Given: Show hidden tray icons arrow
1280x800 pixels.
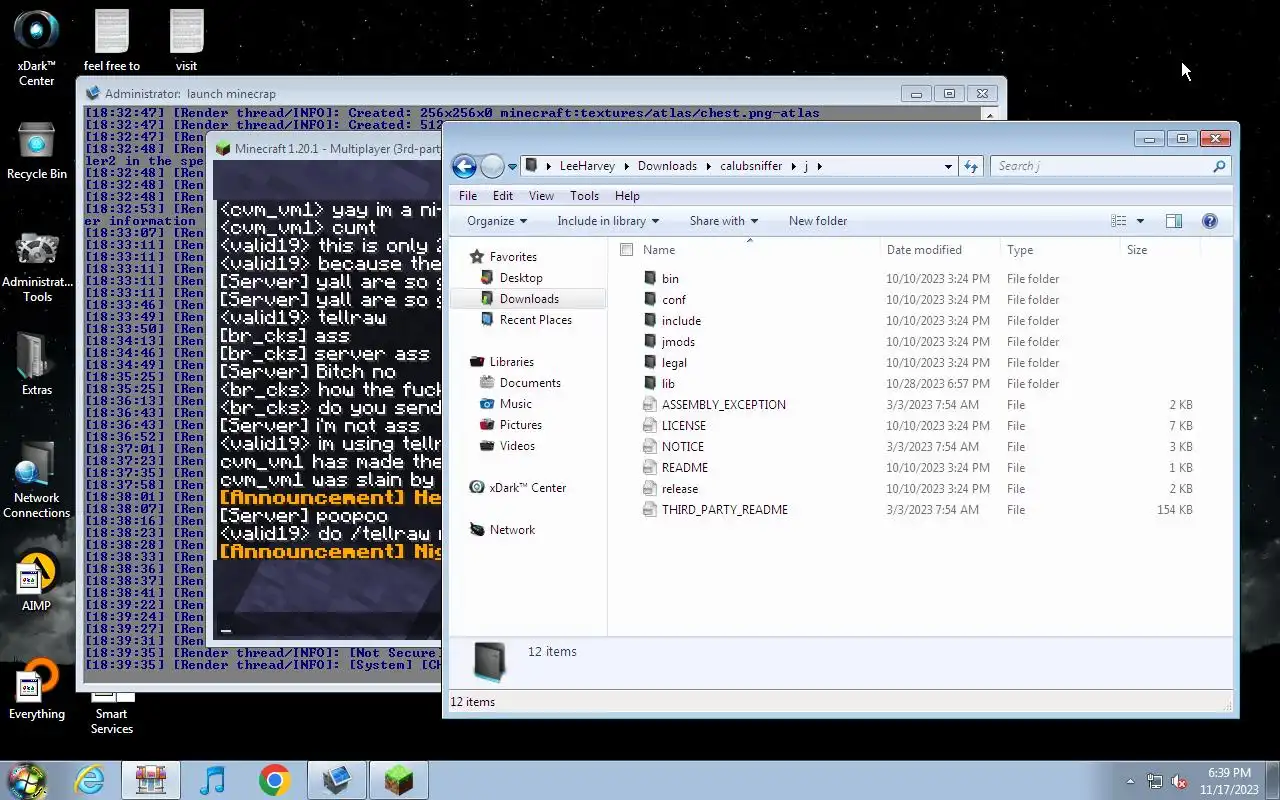Looking at the screenshot, I should coord(1131,781).
